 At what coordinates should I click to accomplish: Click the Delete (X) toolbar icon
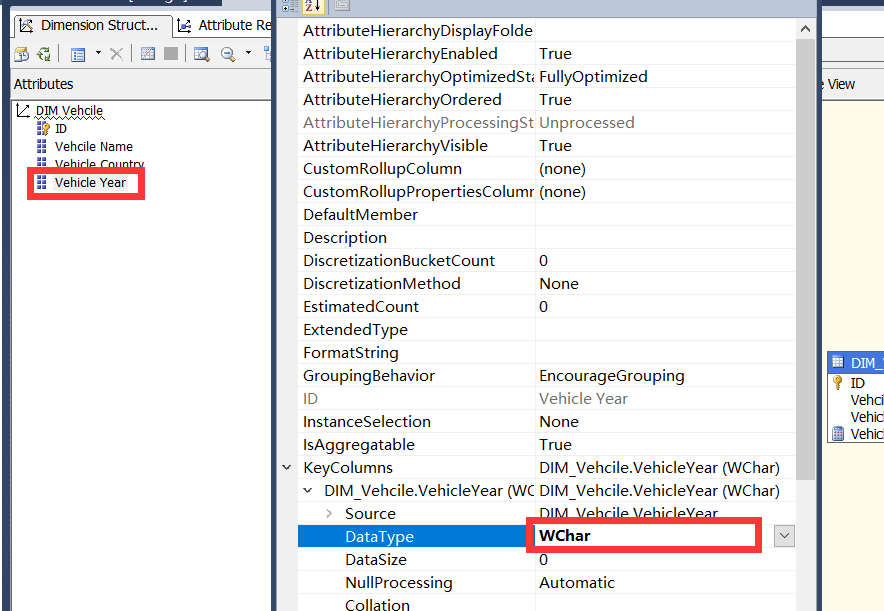tap(116, 54)
